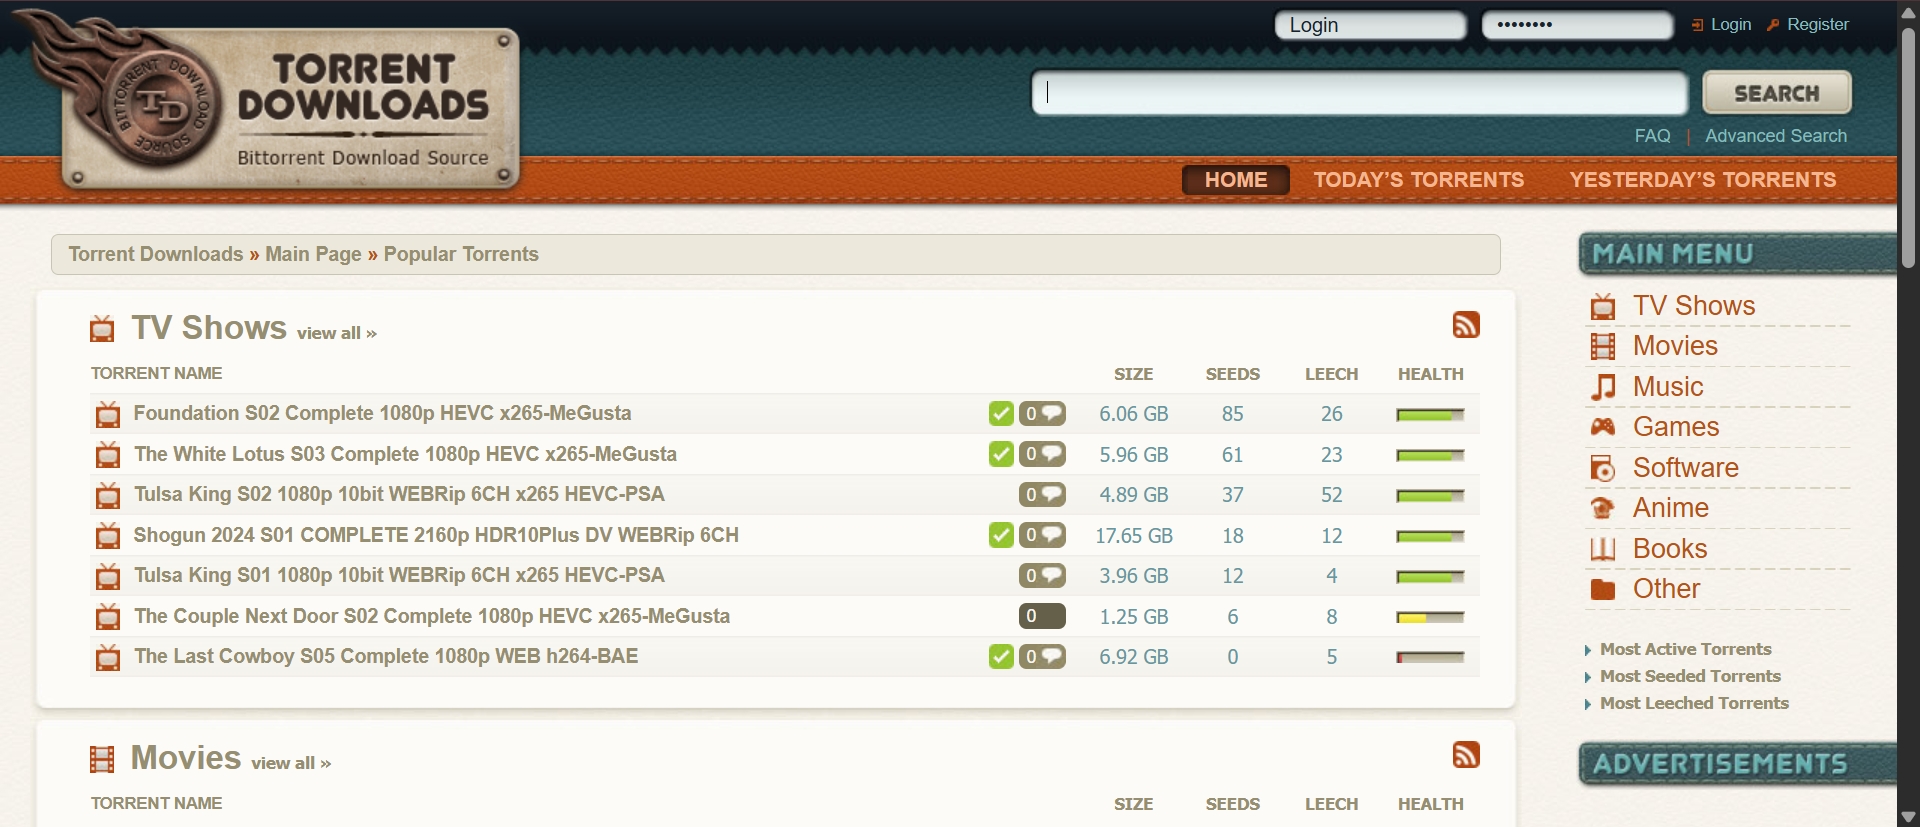The image size is (1920, 827).
Task: Go to the HOME tab
Action: tap(1236, 180)
